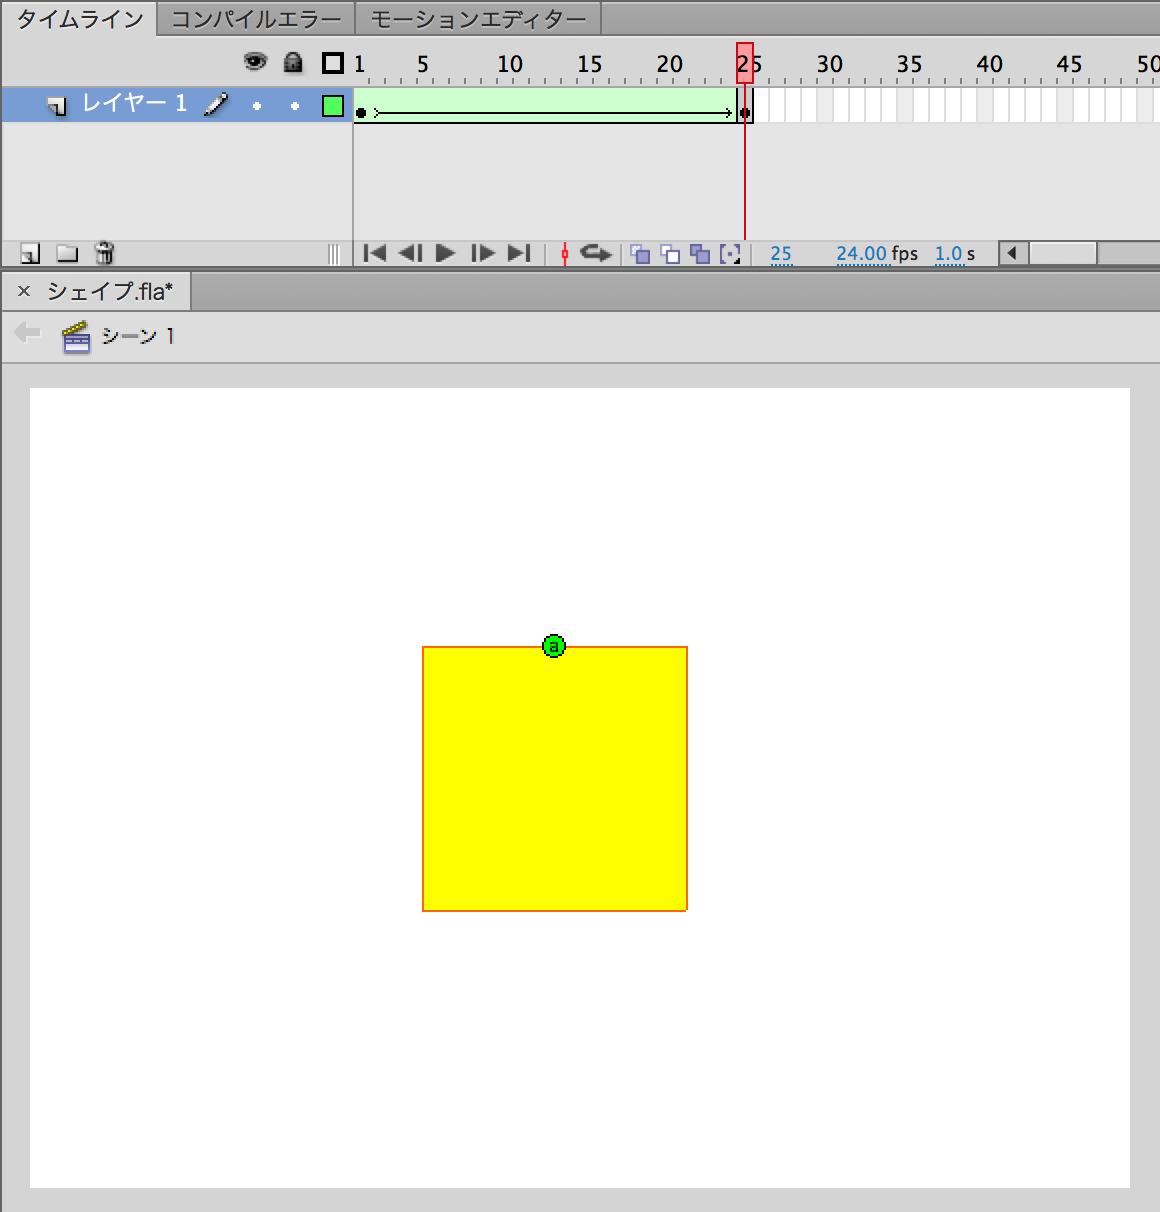Click the shape hint marker 'a'
Image resolution: width=1160 pixels, height=1212 pixels.
coord(554,647)
